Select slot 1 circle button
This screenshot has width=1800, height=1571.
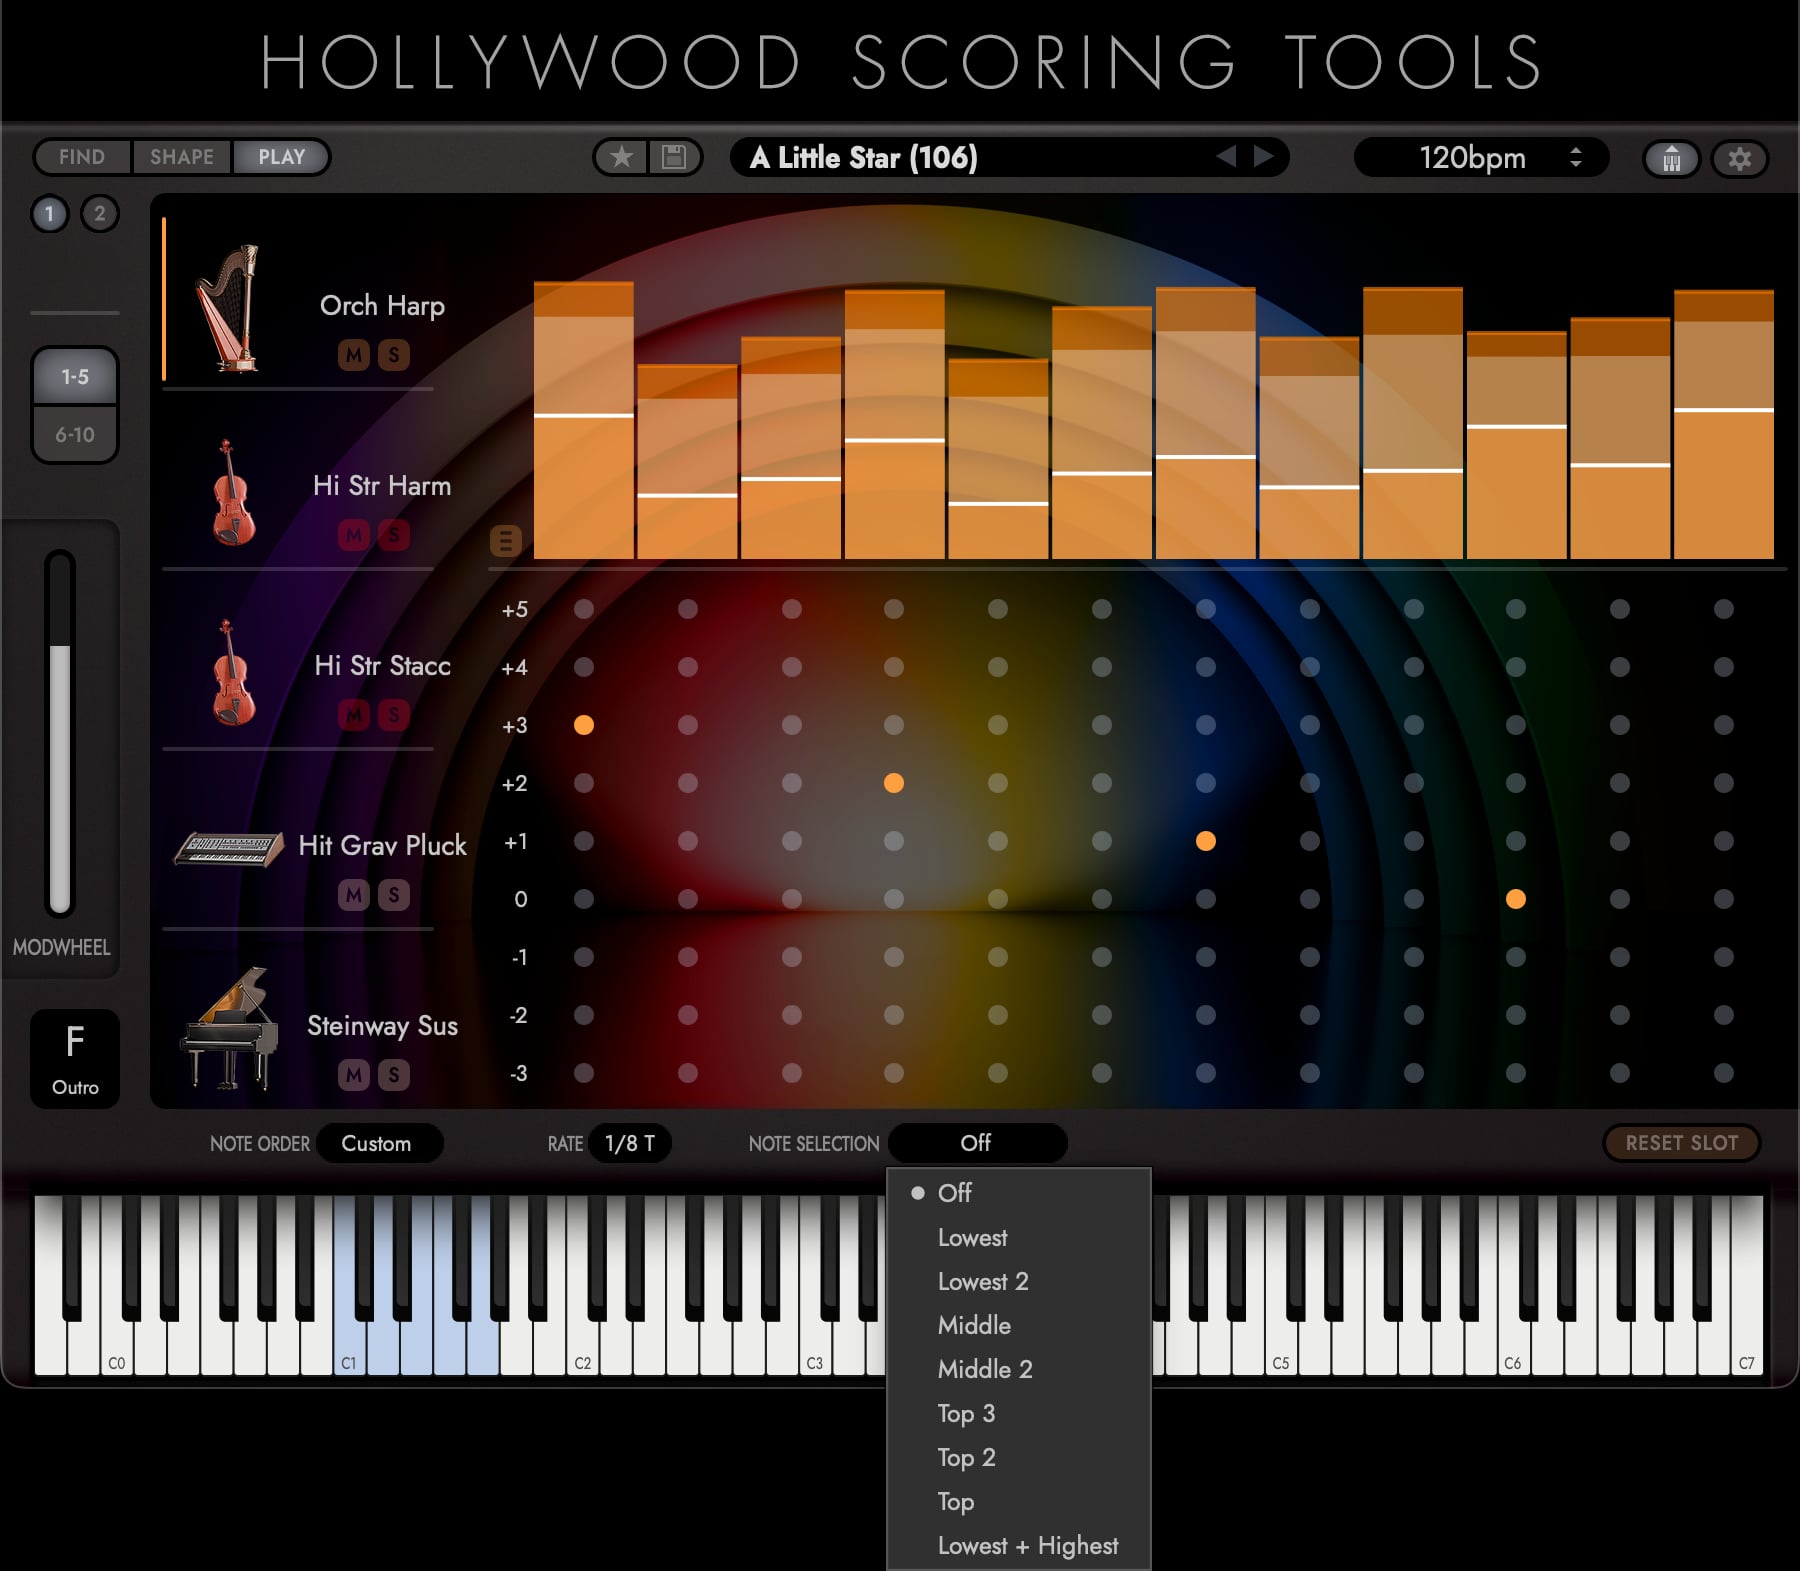pos(49,213)
